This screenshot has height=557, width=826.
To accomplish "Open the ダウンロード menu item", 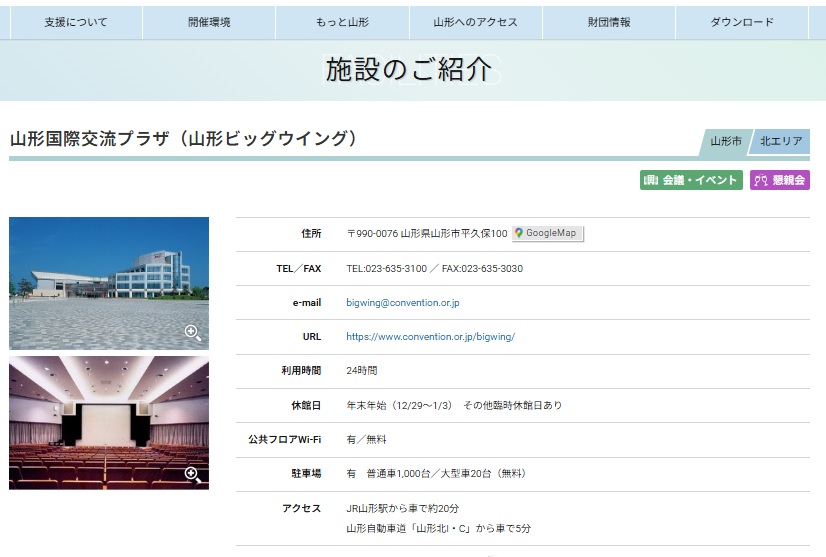I will click(742, 22).
